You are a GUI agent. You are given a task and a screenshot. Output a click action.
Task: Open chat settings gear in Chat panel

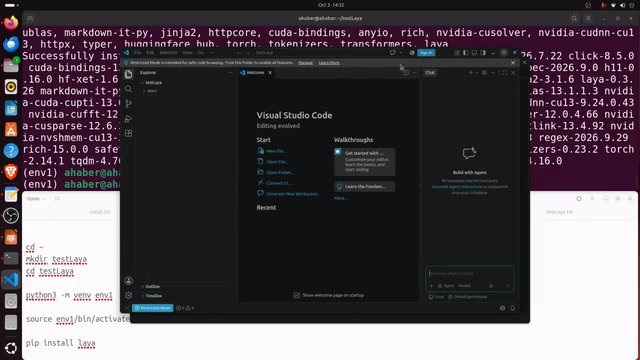pos(484,73)
